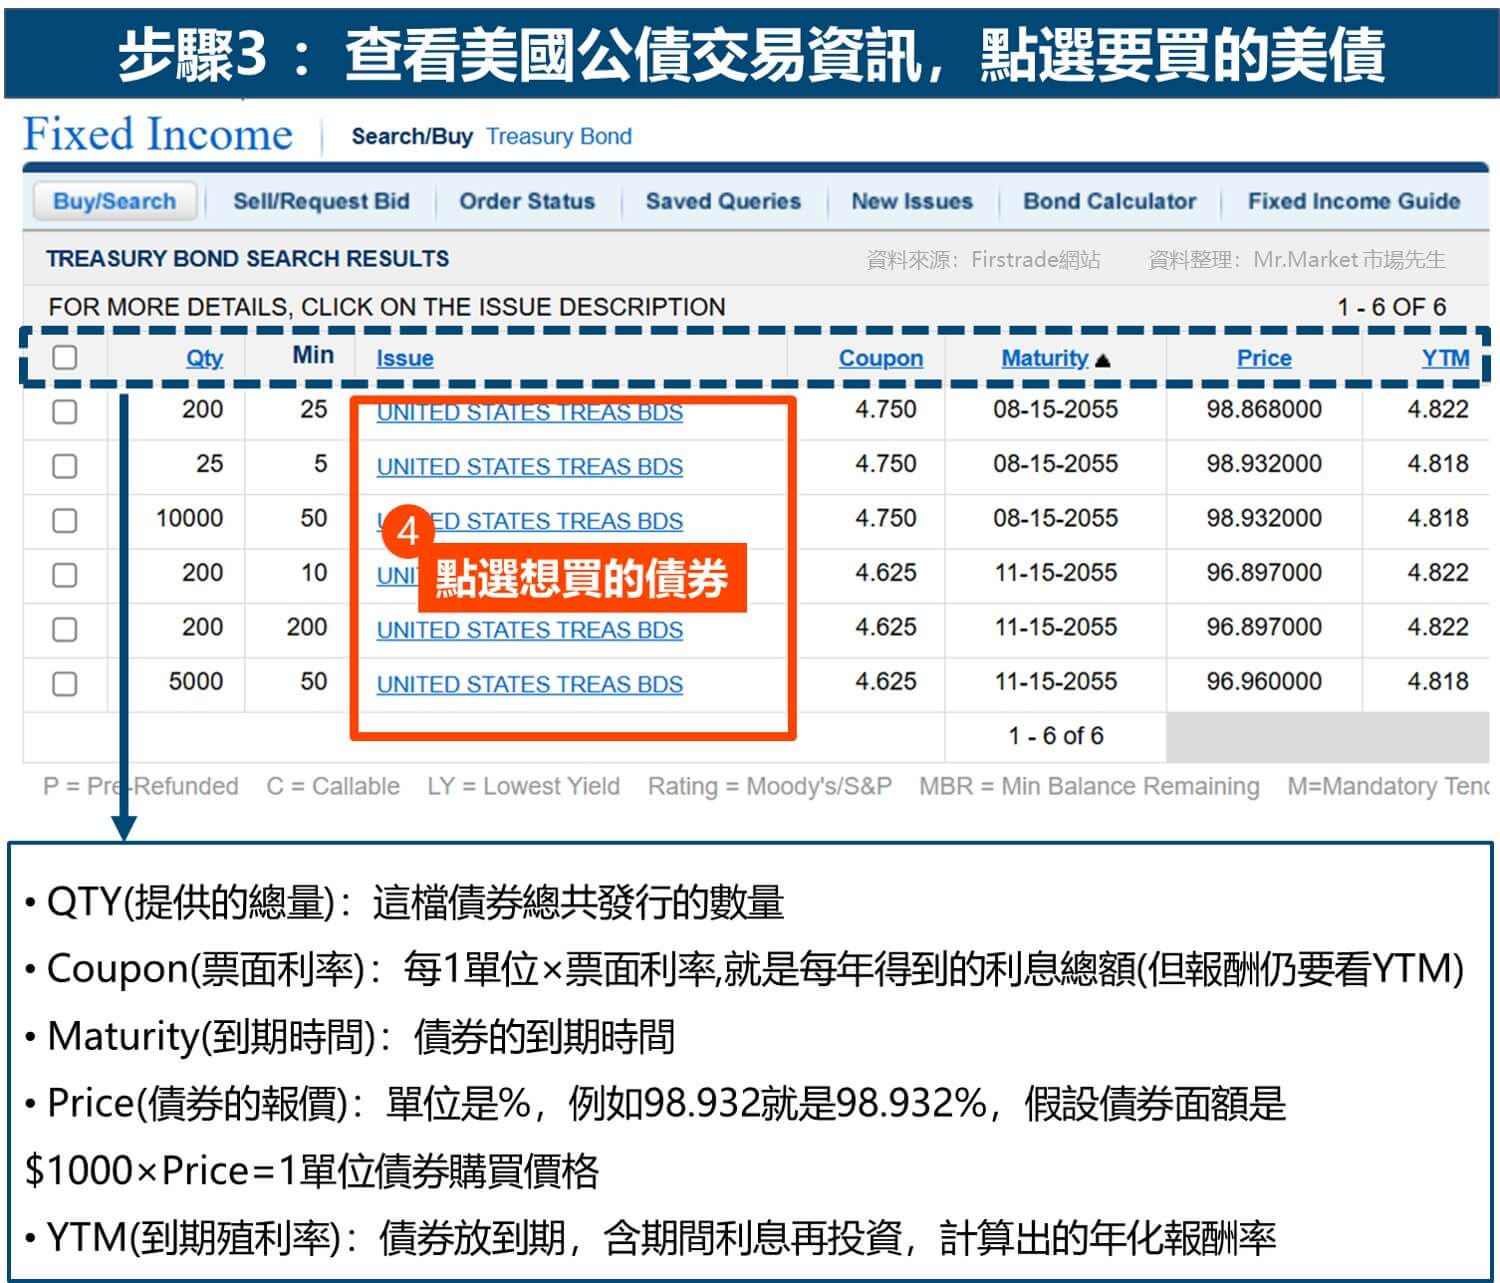The image size is (1500, 1283).
Task: Open the Fixed Income Guide tab
Action: pos(1353,201)
